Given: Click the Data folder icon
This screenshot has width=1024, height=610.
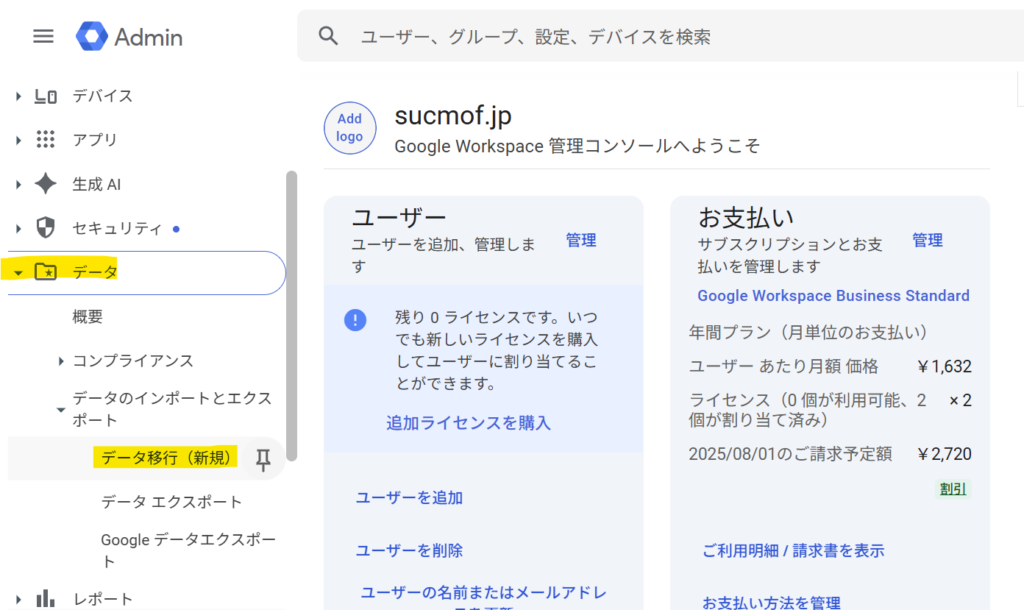Looking at the screenshot, I should pyautogui.click(x=46, y=271).
